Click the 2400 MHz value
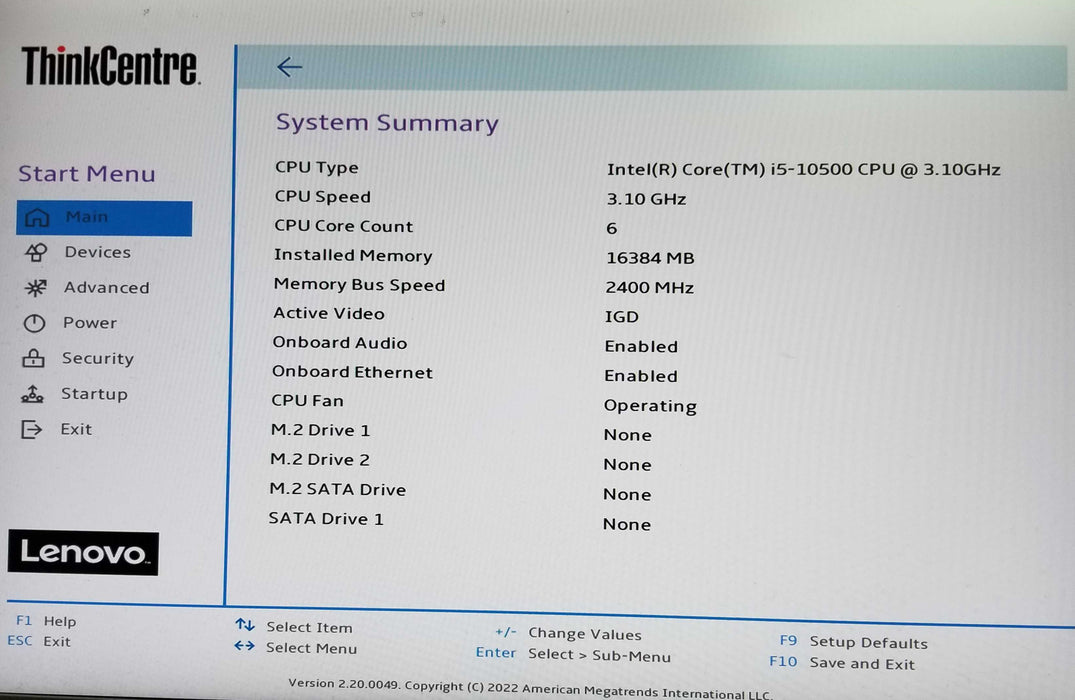This screenshot has width=1075, height=700. [649, 287]
